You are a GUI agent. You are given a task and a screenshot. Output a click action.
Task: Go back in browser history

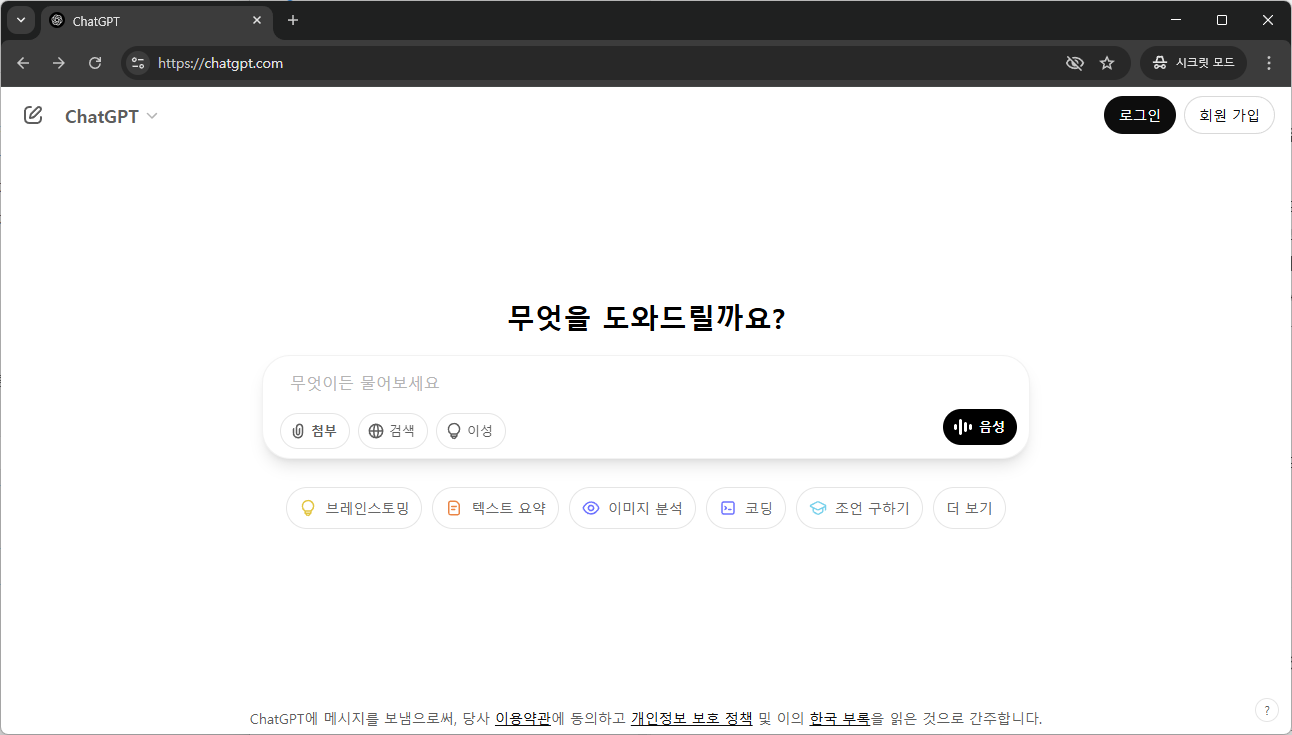[23, 63]
